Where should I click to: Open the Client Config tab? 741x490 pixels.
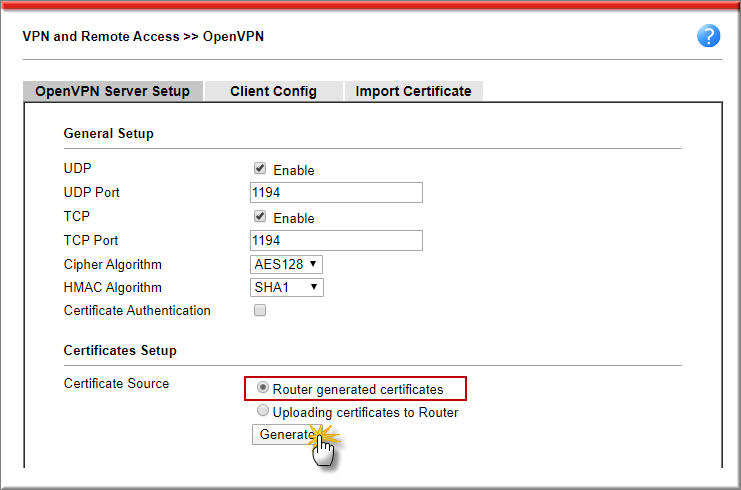273,91
